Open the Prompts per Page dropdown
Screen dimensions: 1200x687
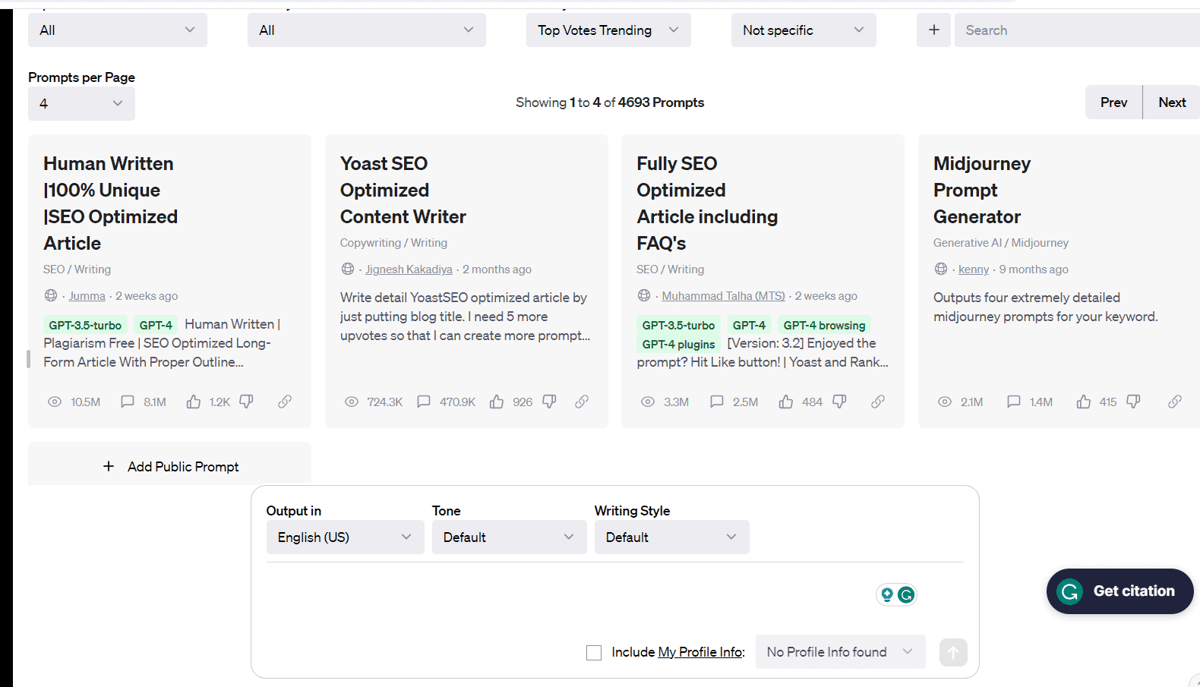pos(81,103)
